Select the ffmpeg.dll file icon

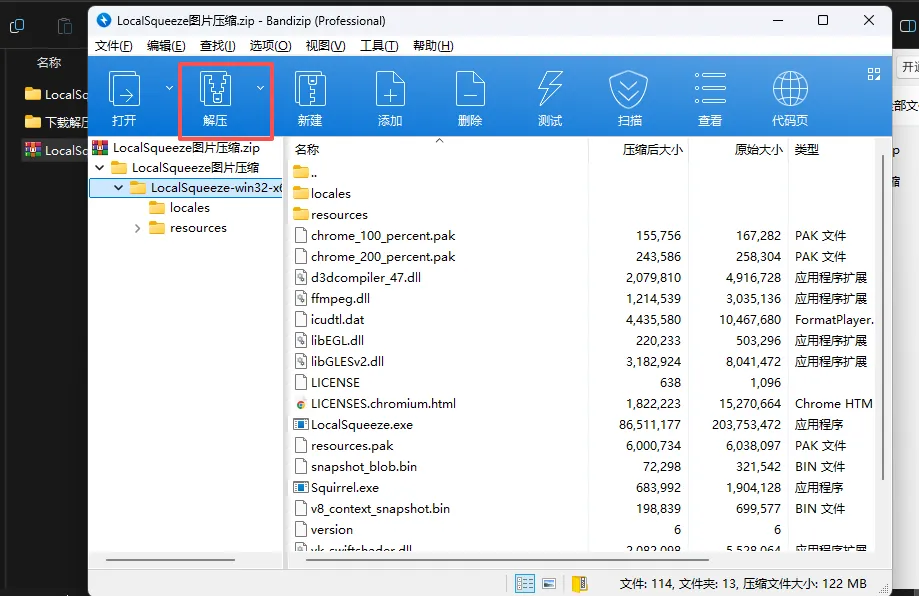click(301, 298)
